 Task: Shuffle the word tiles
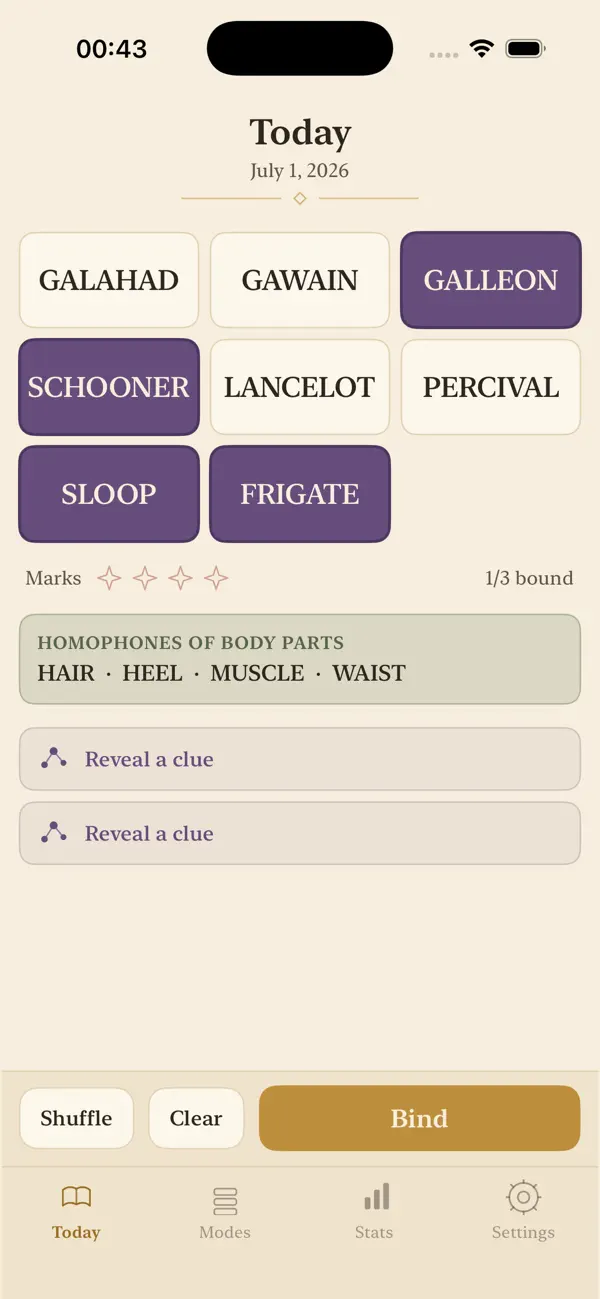pyautogui.click(x=76, y=1118)
